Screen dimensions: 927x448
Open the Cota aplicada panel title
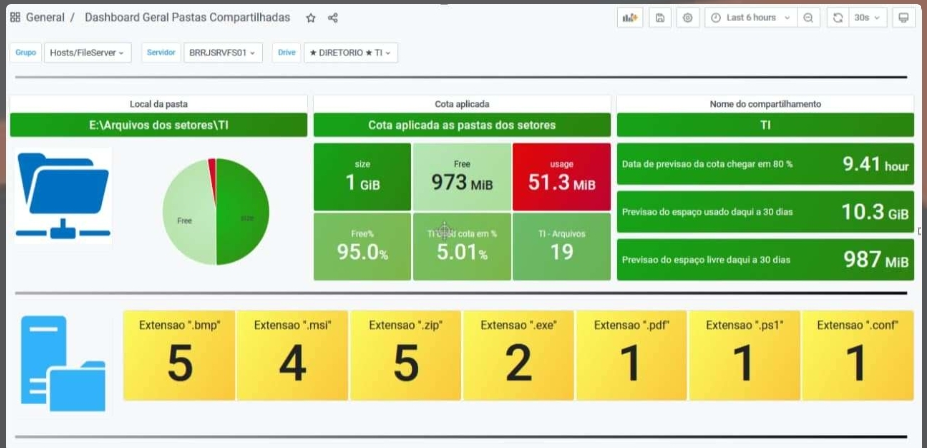point(462,104)
